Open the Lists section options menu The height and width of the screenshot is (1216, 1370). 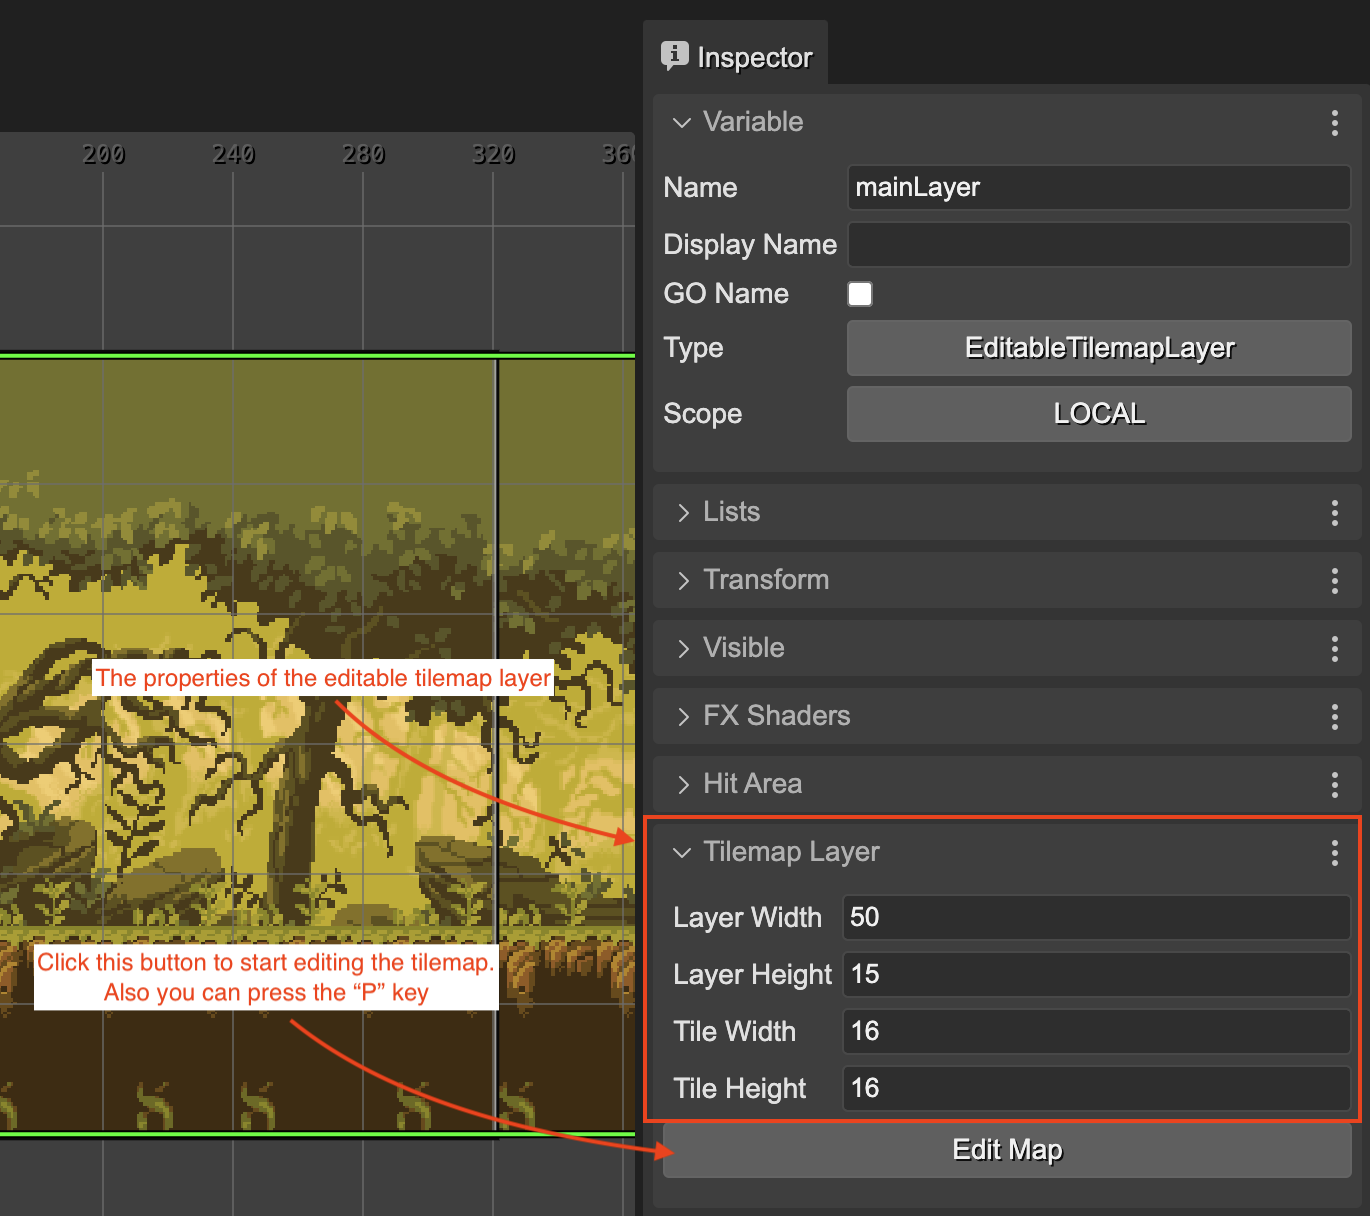[x=1335, y=513]
